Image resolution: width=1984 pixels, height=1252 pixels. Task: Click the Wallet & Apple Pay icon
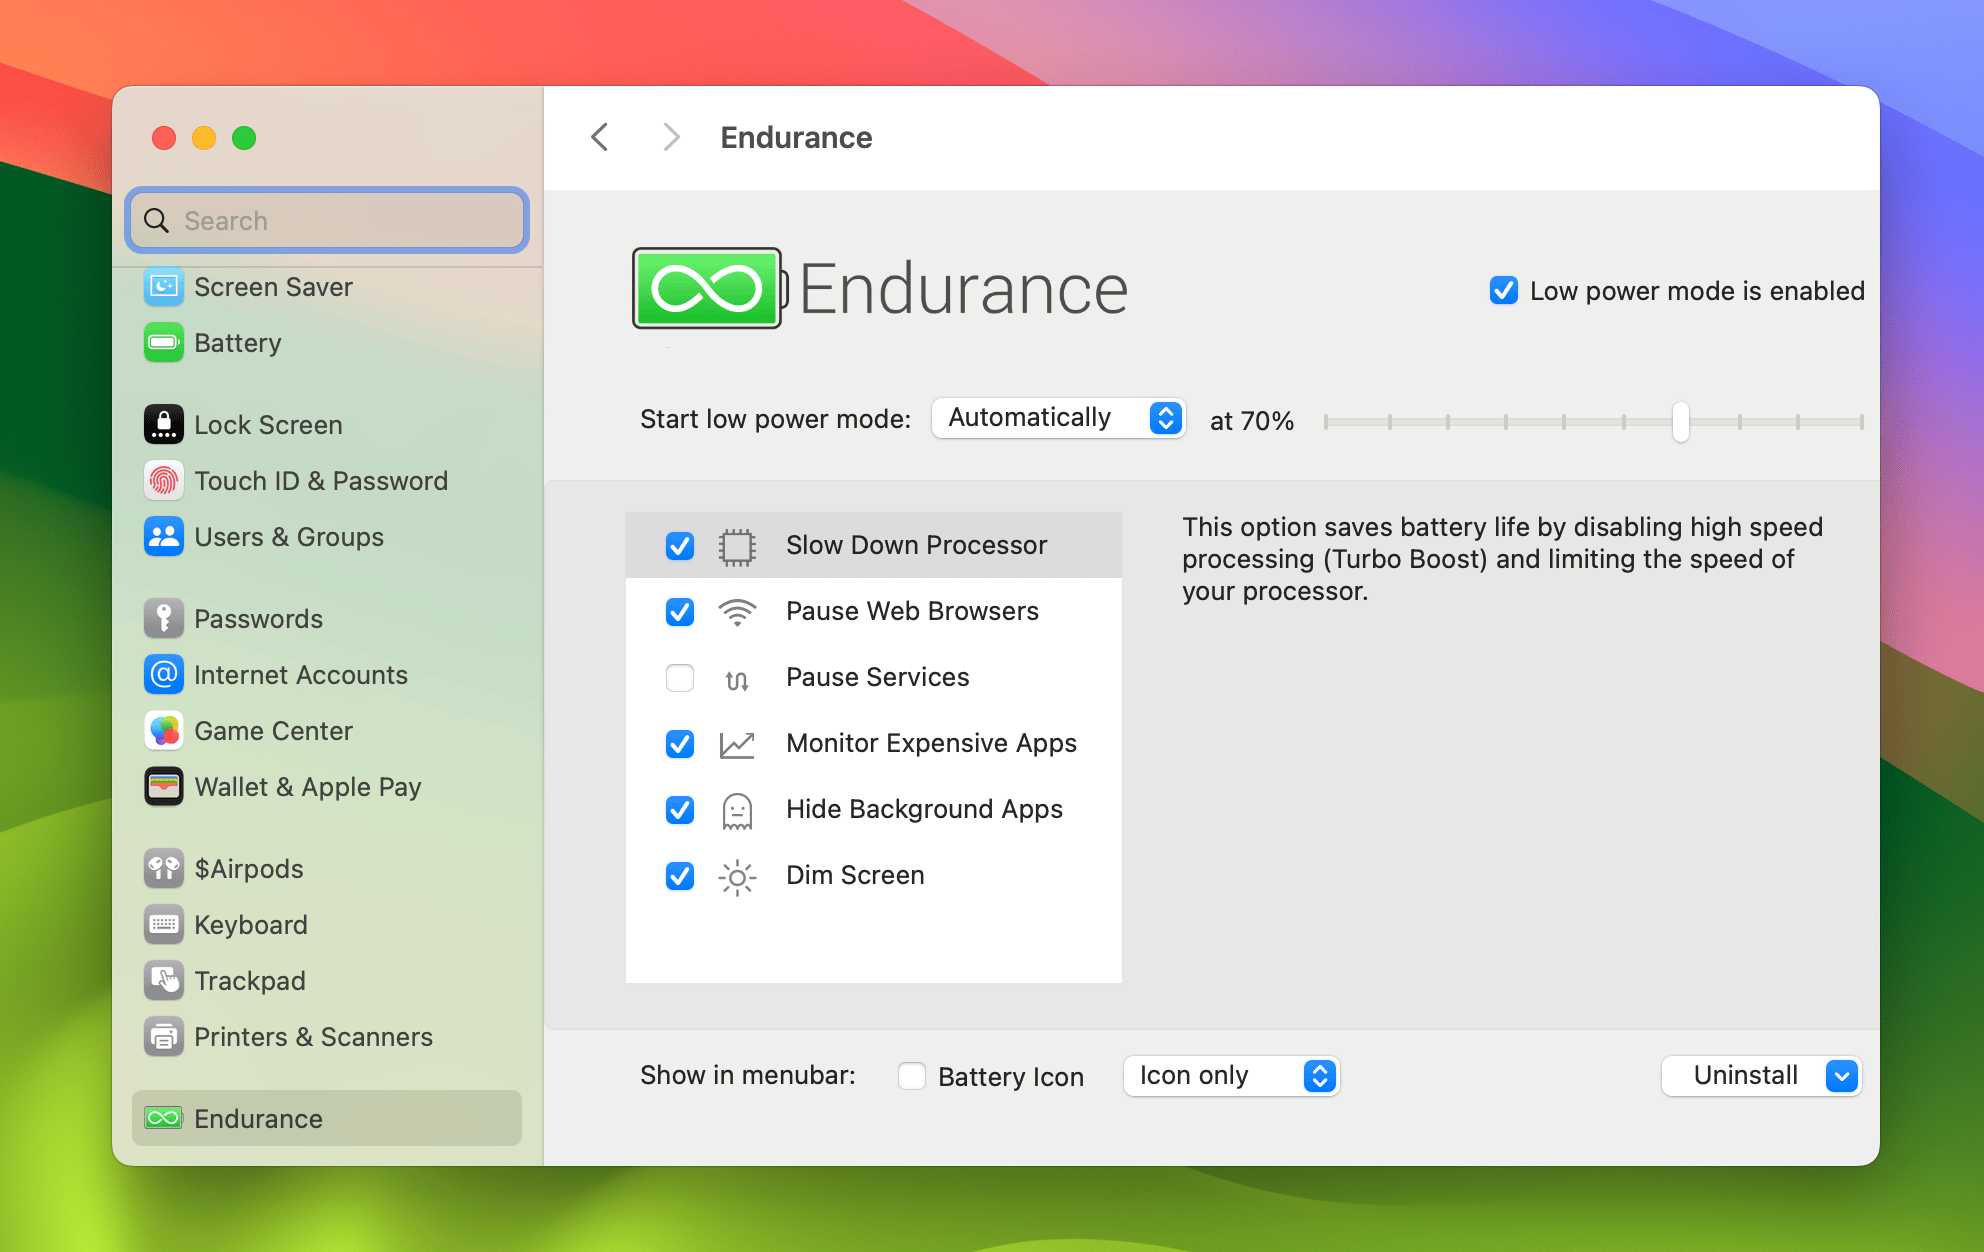pos(164,787)
